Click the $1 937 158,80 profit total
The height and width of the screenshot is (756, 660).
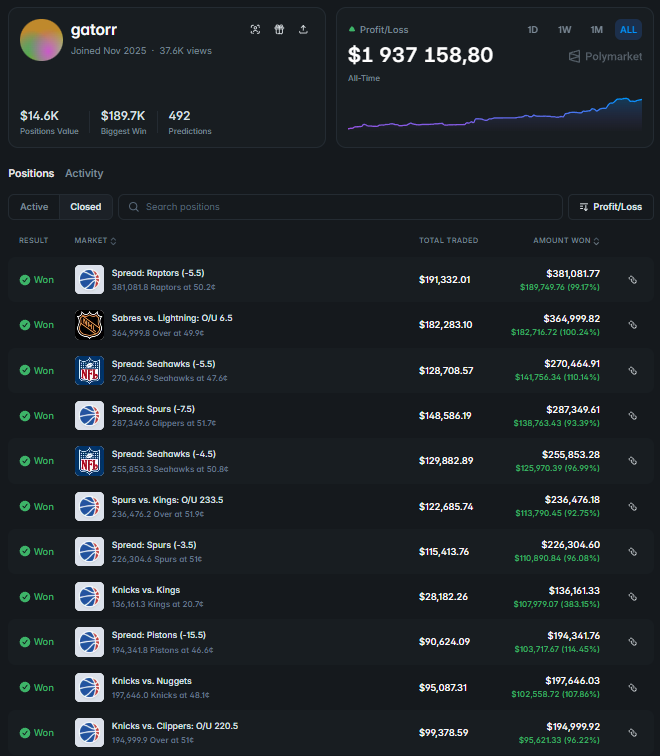pos(420,54)
